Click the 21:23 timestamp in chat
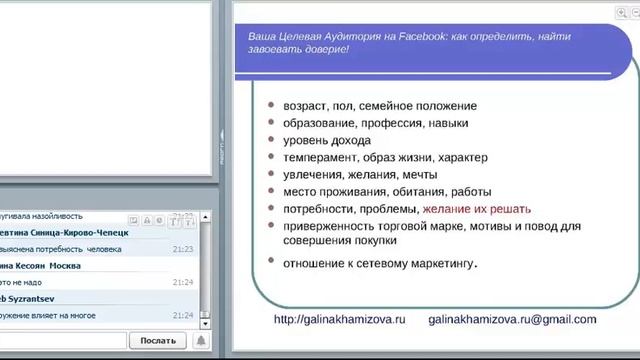Viewport: 640px width, 360px height. (x=183, y=249)
